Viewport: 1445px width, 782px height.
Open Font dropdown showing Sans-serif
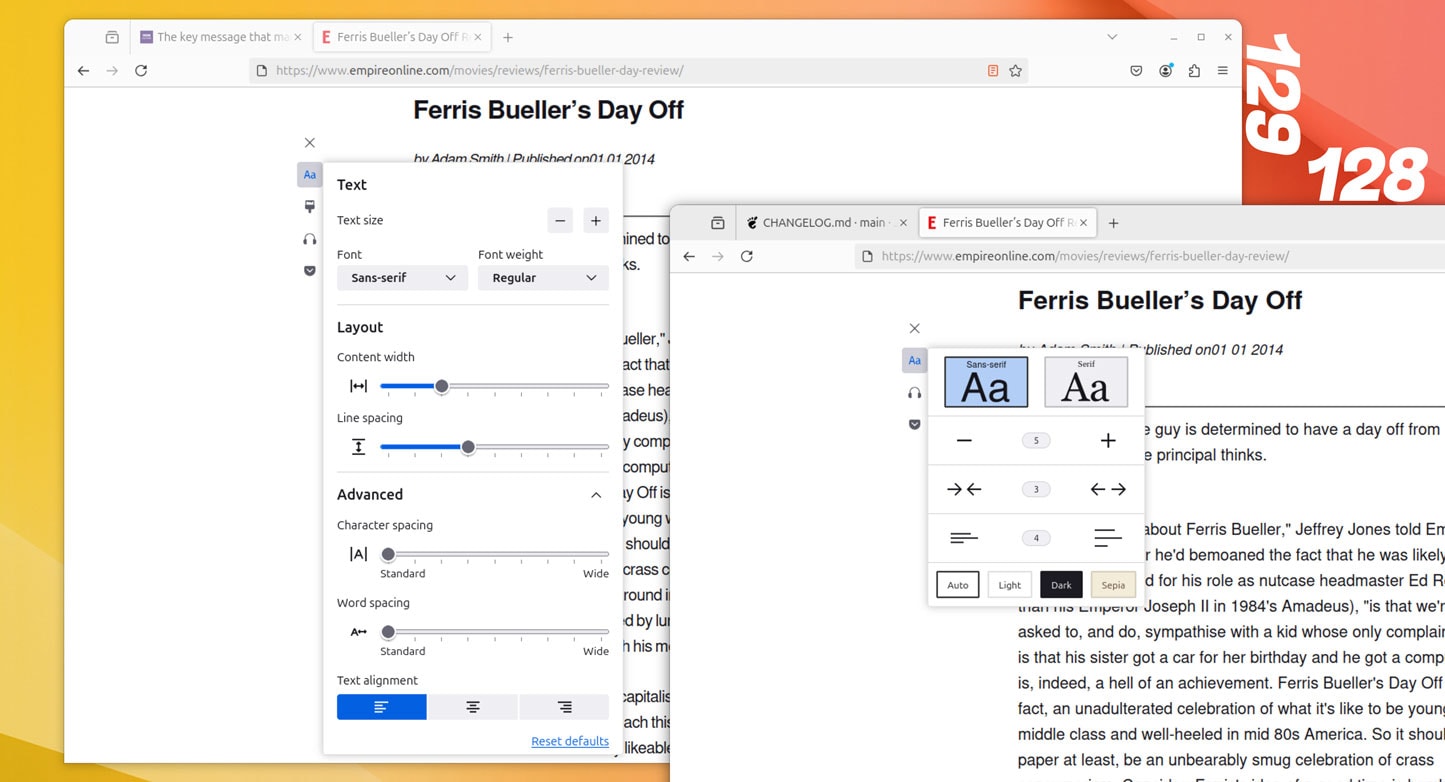pyautogui.click(x=402, y=278)
